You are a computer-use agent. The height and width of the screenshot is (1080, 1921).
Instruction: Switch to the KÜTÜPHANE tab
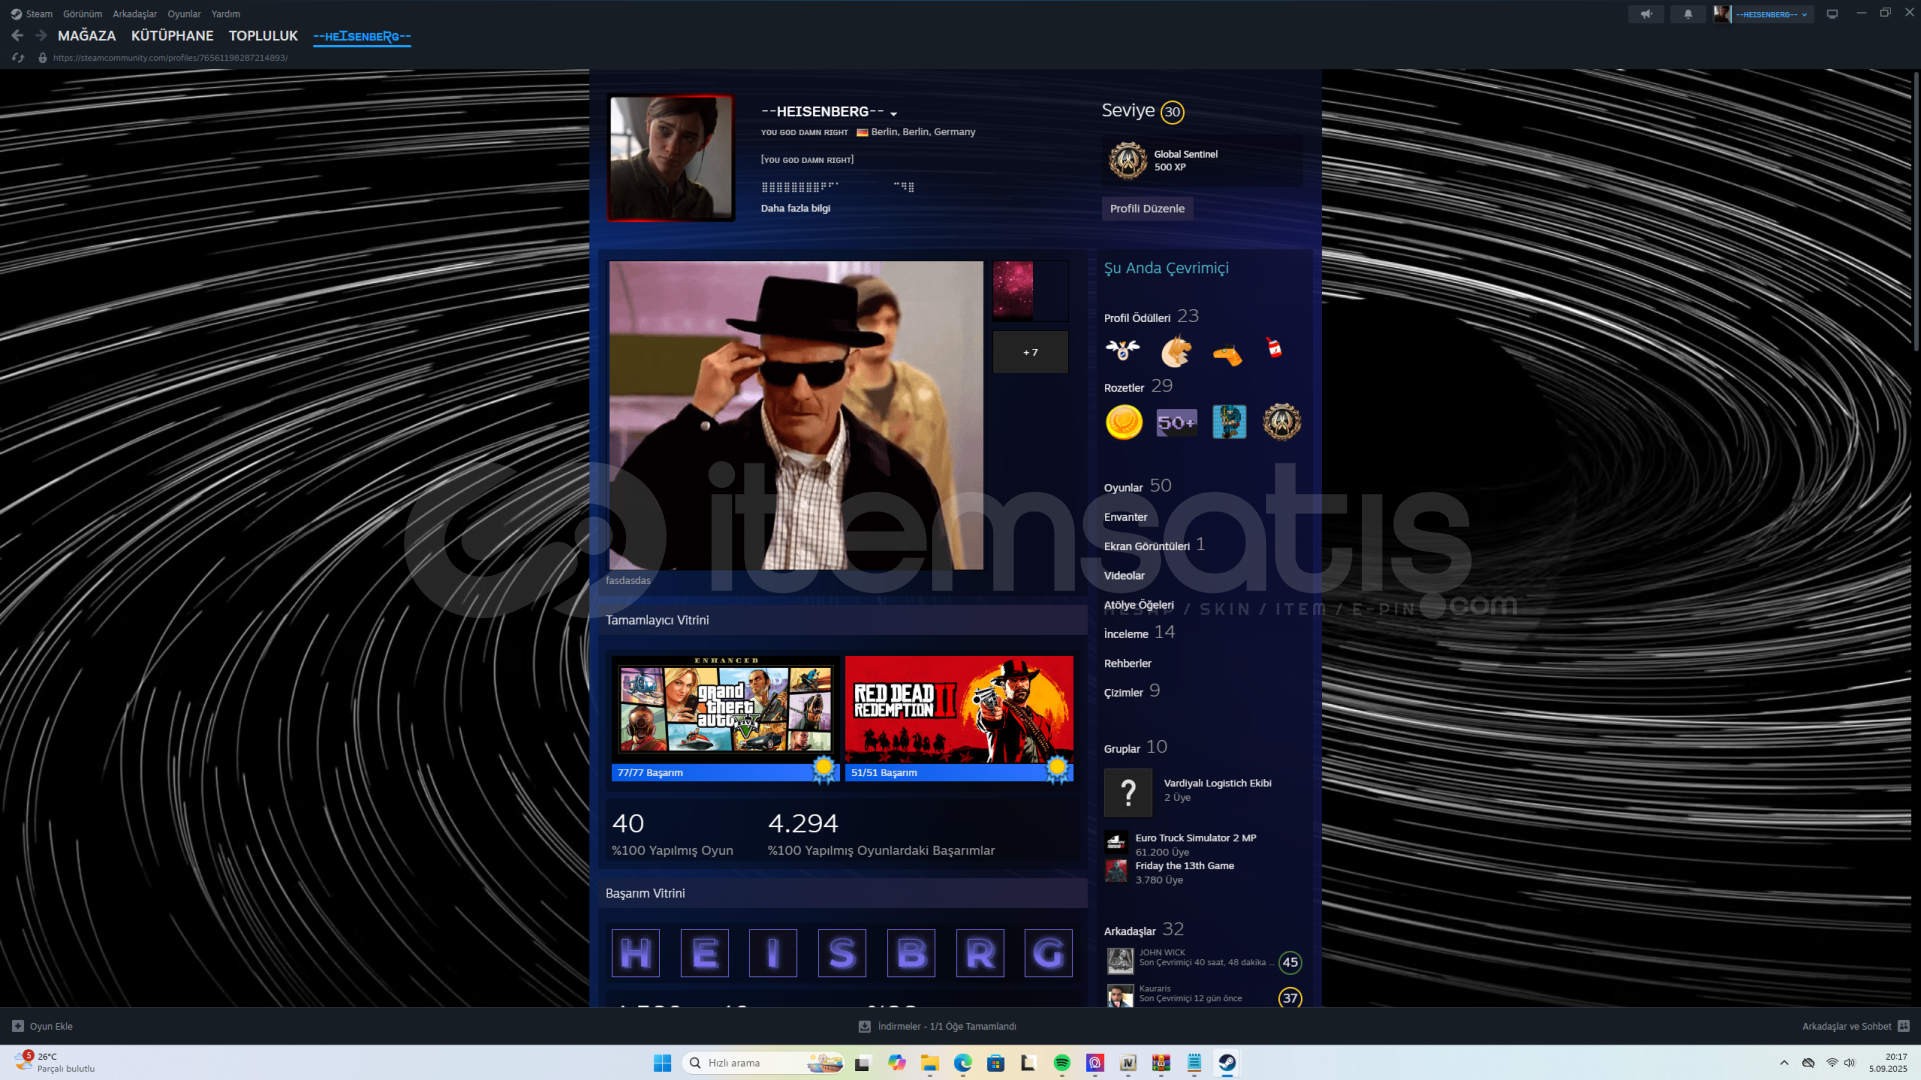[x=172, y=36]
